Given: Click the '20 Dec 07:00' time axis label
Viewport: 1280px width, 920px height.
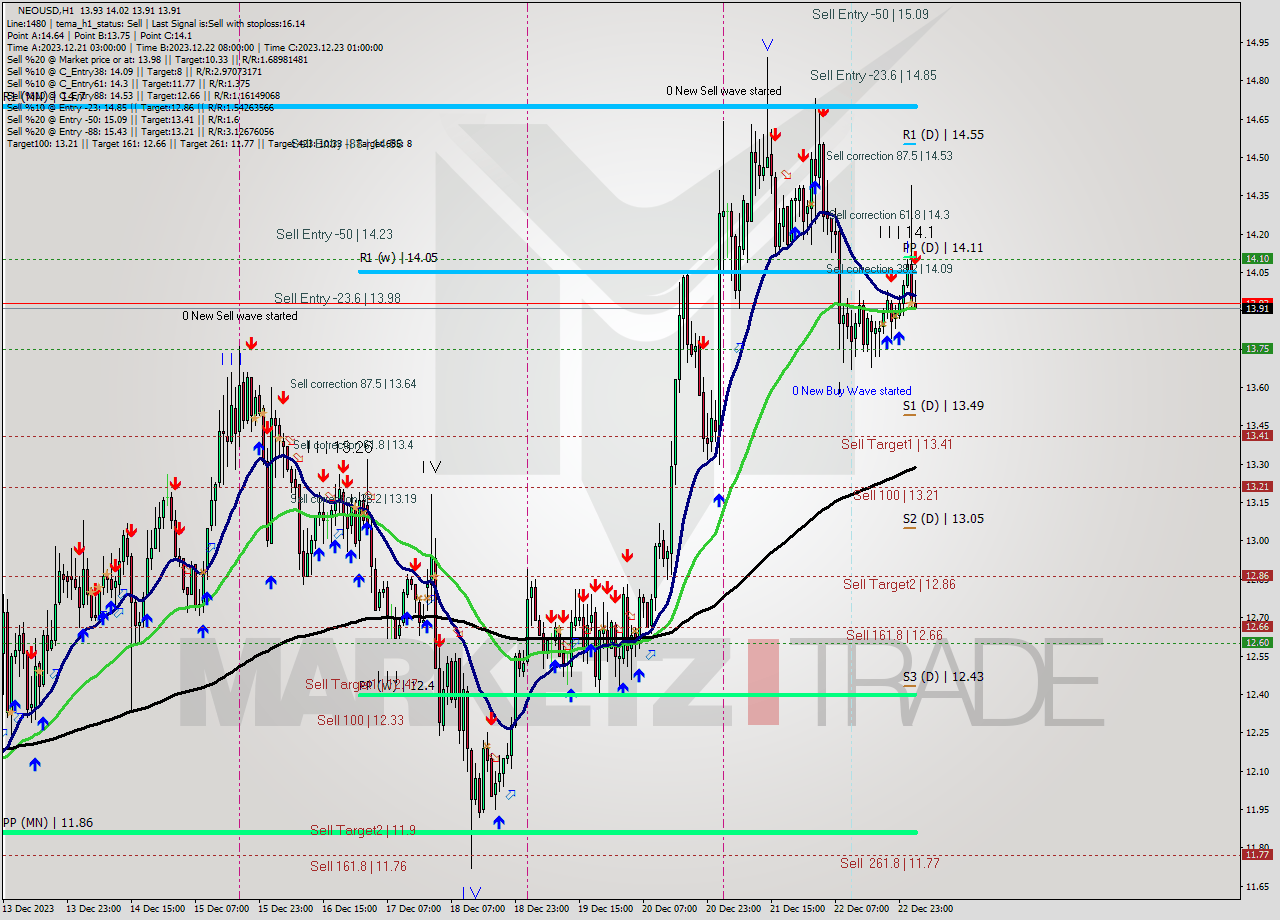Looking at the screenshot, I should click(x=671, y=909).
